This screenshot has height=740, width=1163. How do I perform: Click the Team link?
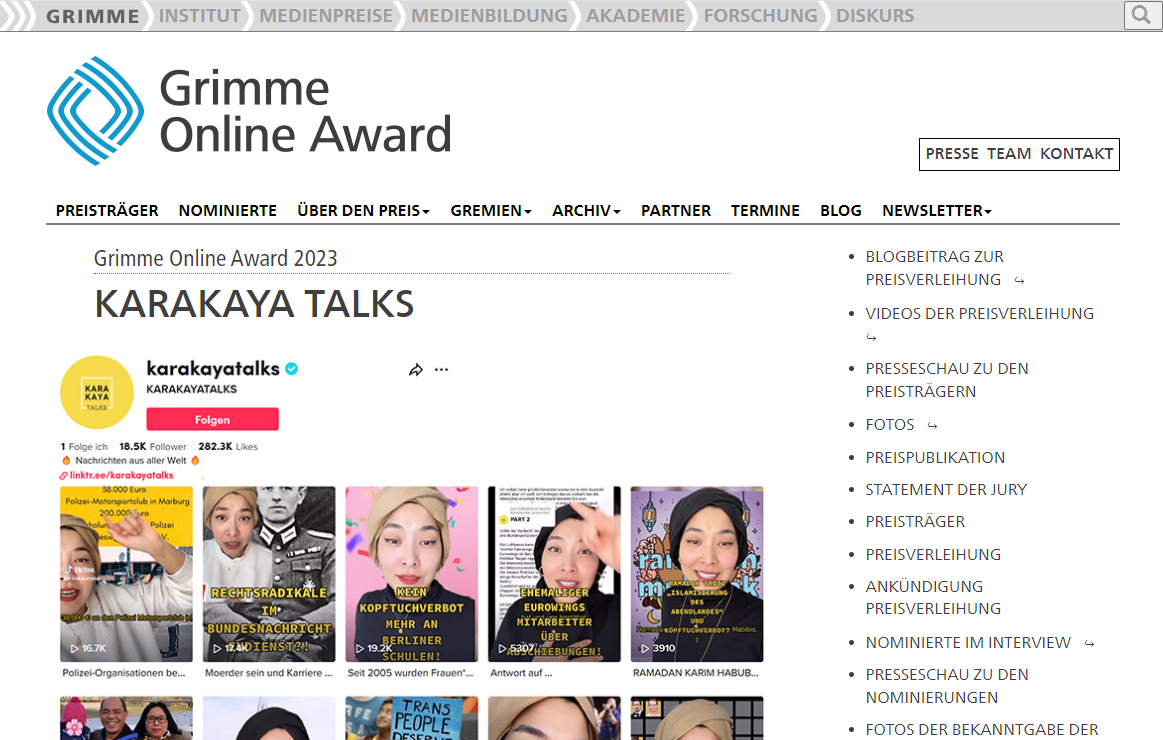click(1009, 153)
